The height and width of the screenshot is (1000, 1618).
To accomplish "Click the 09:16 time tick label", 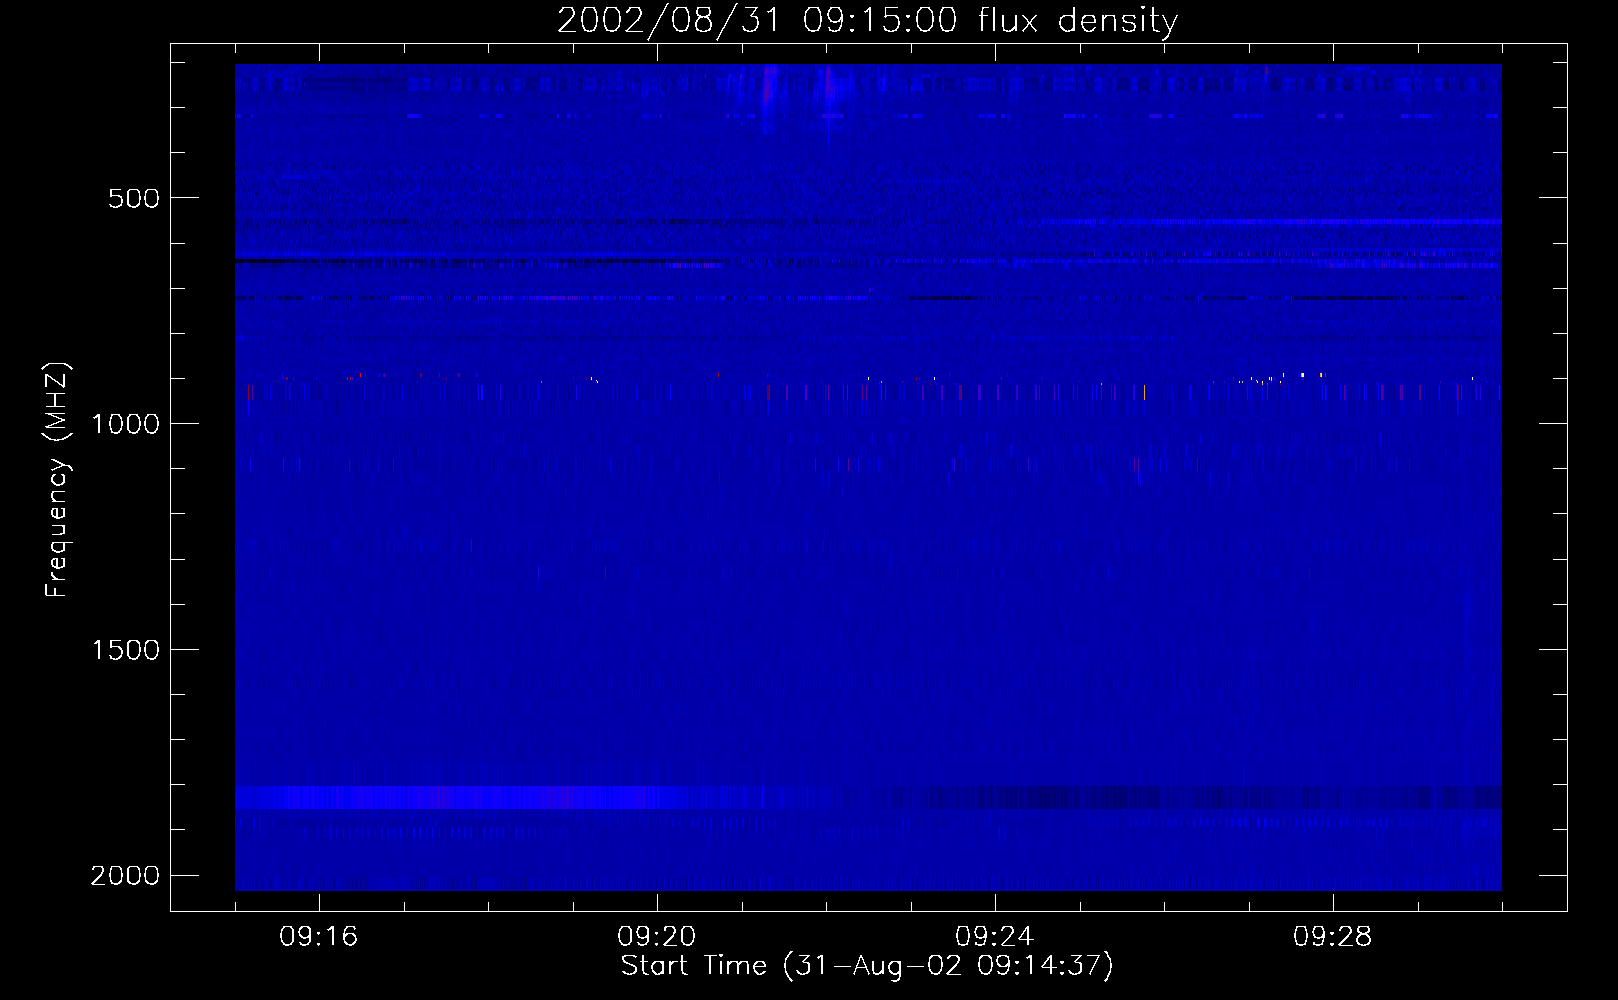I will tap(319, 937).
